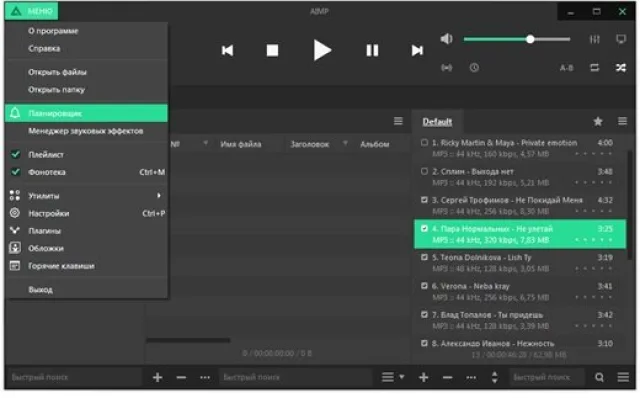This screenshot has width=640, height=398.
Task: Uncheck the Teona Dolnikova track checkbox
Action: click(424, 257)
